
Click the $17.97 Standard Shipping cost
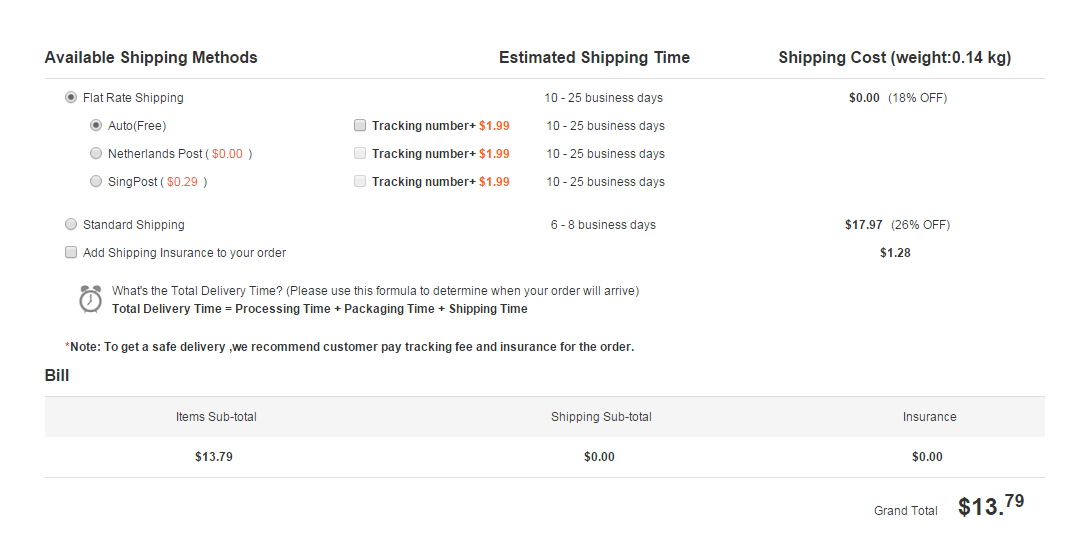864,224
